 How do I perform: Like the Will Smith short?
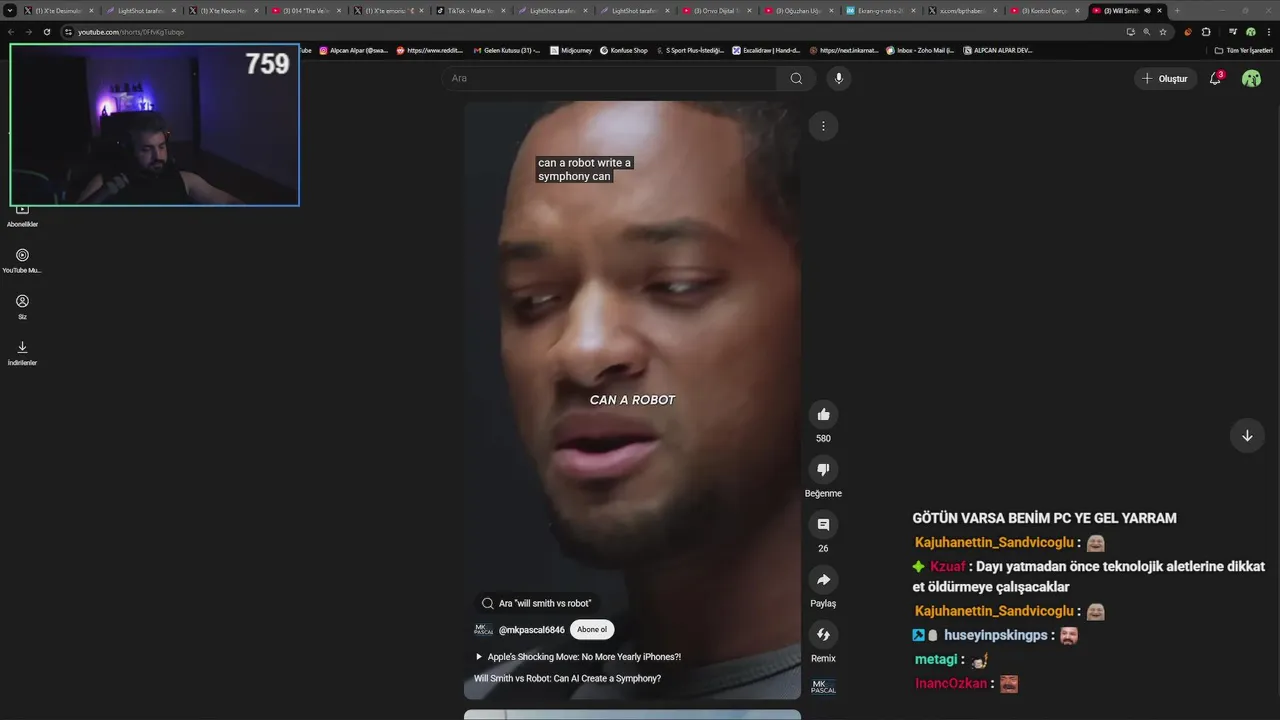pos(823,414)
